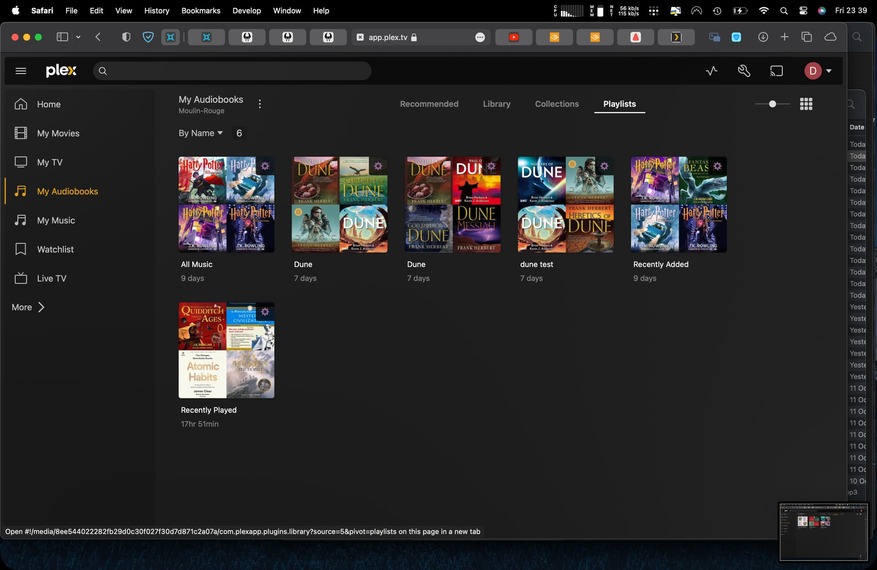Screen dimensions: 877x570
Task: Click smart playlist gear on Recently Played
Action: (265, 312)
